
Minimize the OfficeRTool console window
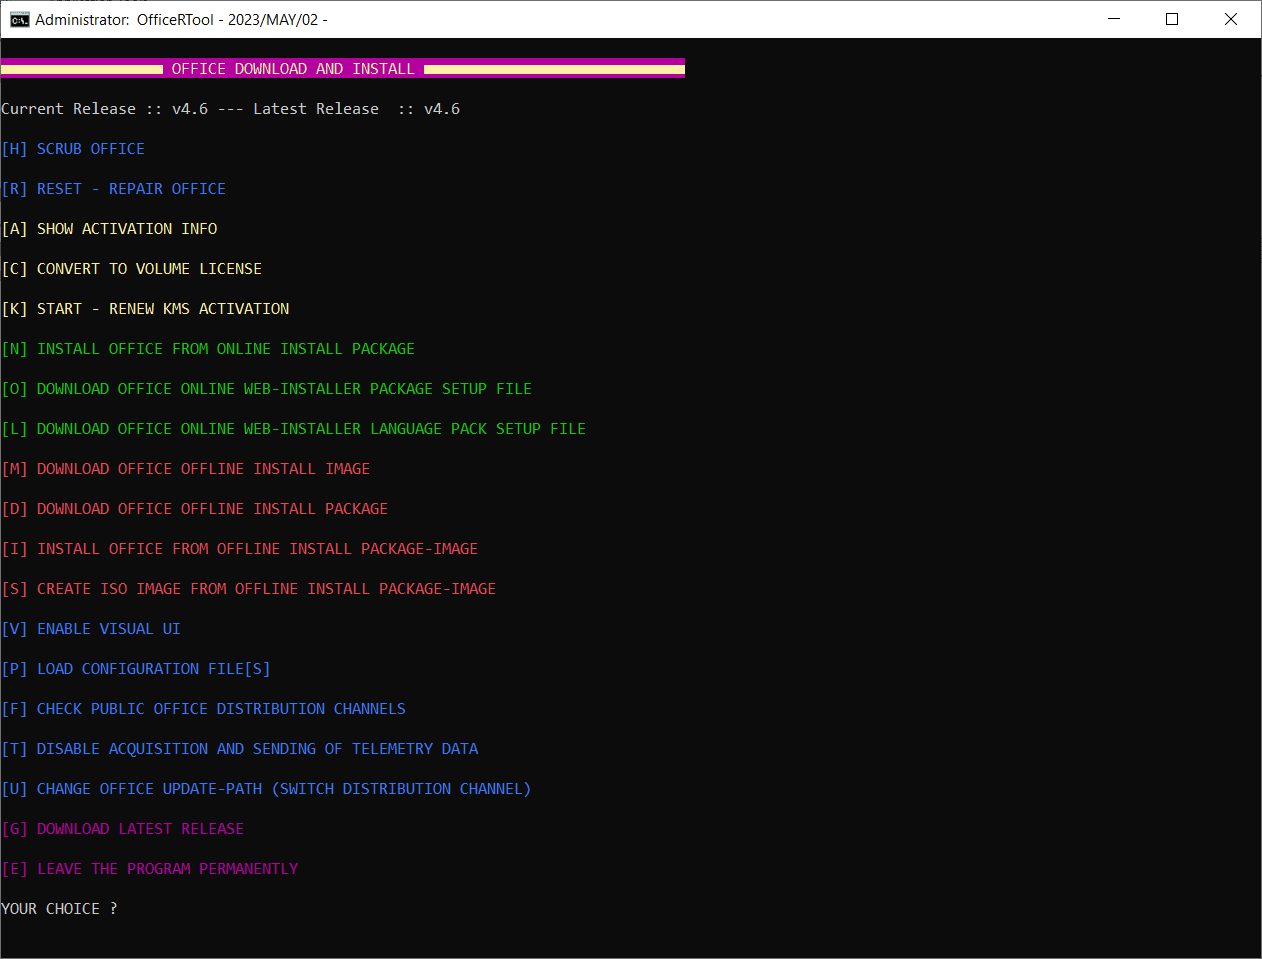pos(1114,19)
